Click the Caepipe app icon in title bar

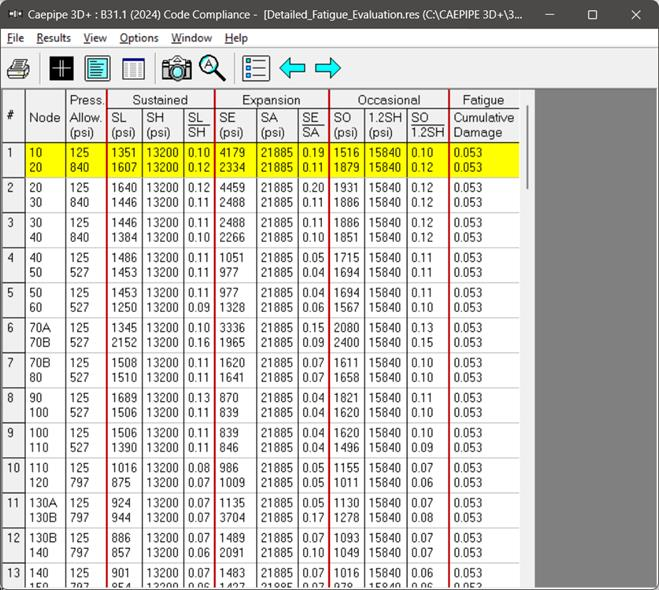click(15, 15)
